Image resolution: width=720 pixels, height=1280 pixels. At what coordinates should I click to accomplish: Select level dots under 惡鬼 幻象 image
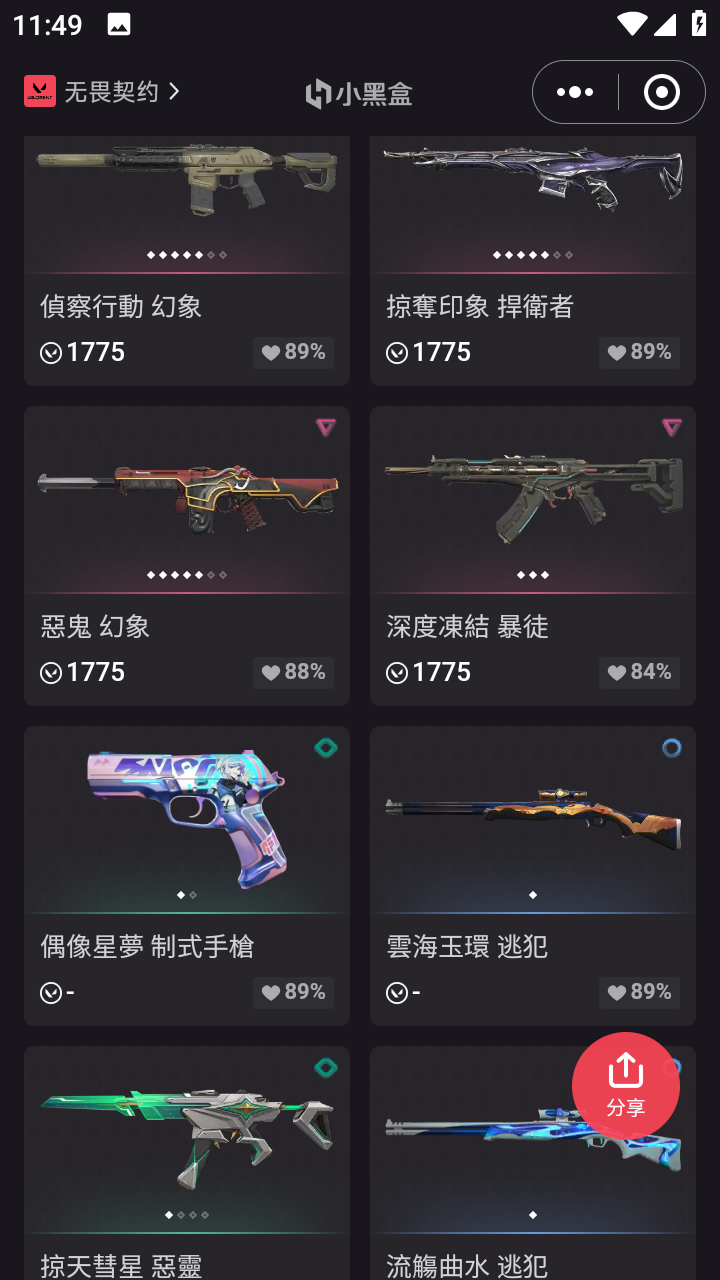pyautogui.click(x=187, y=575)
